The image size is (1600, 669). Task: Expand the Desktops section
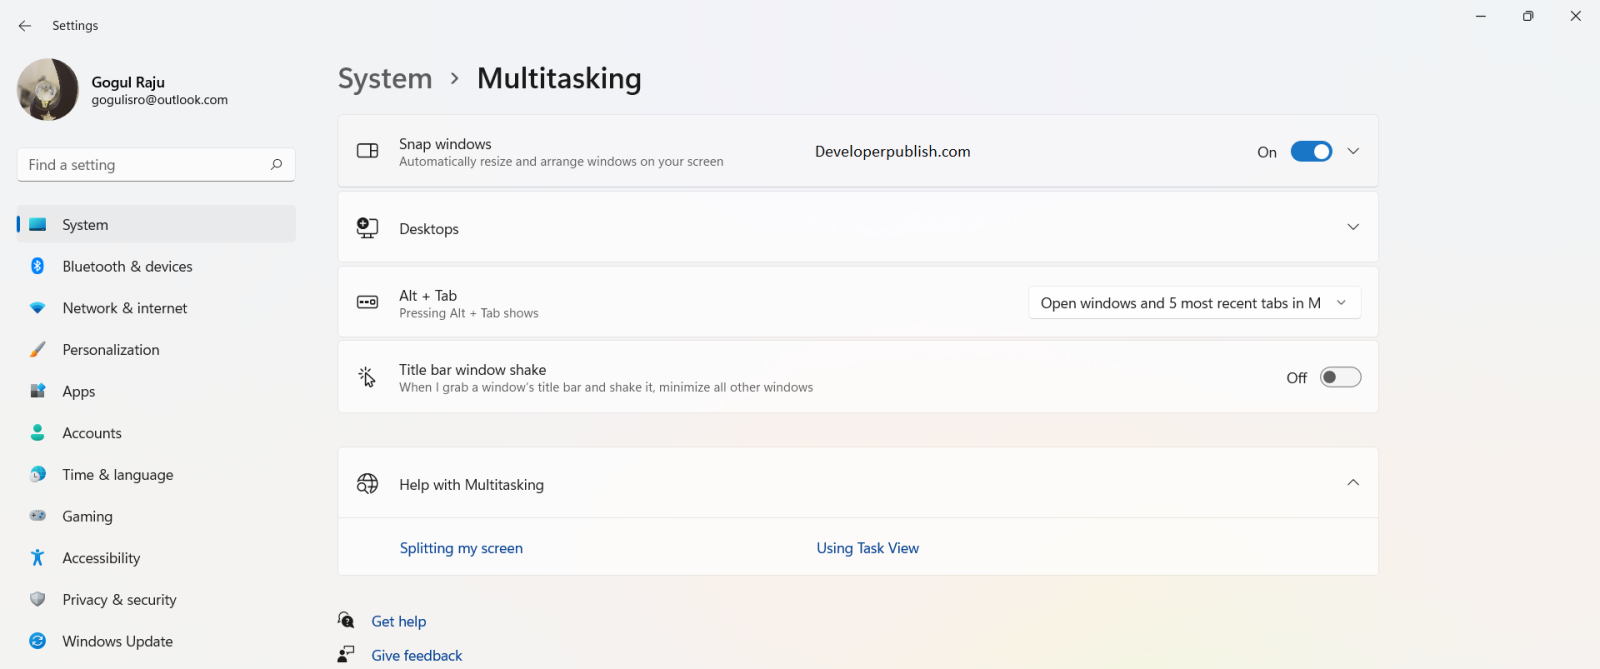[1353, 228]
